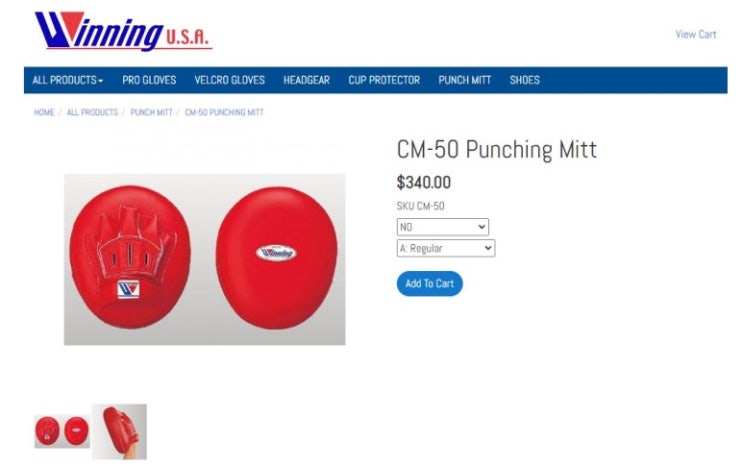The height and width of the screenshot is (466, 743).
Task: Expand the ALL PRODUCTS menu
Action: 67,80
